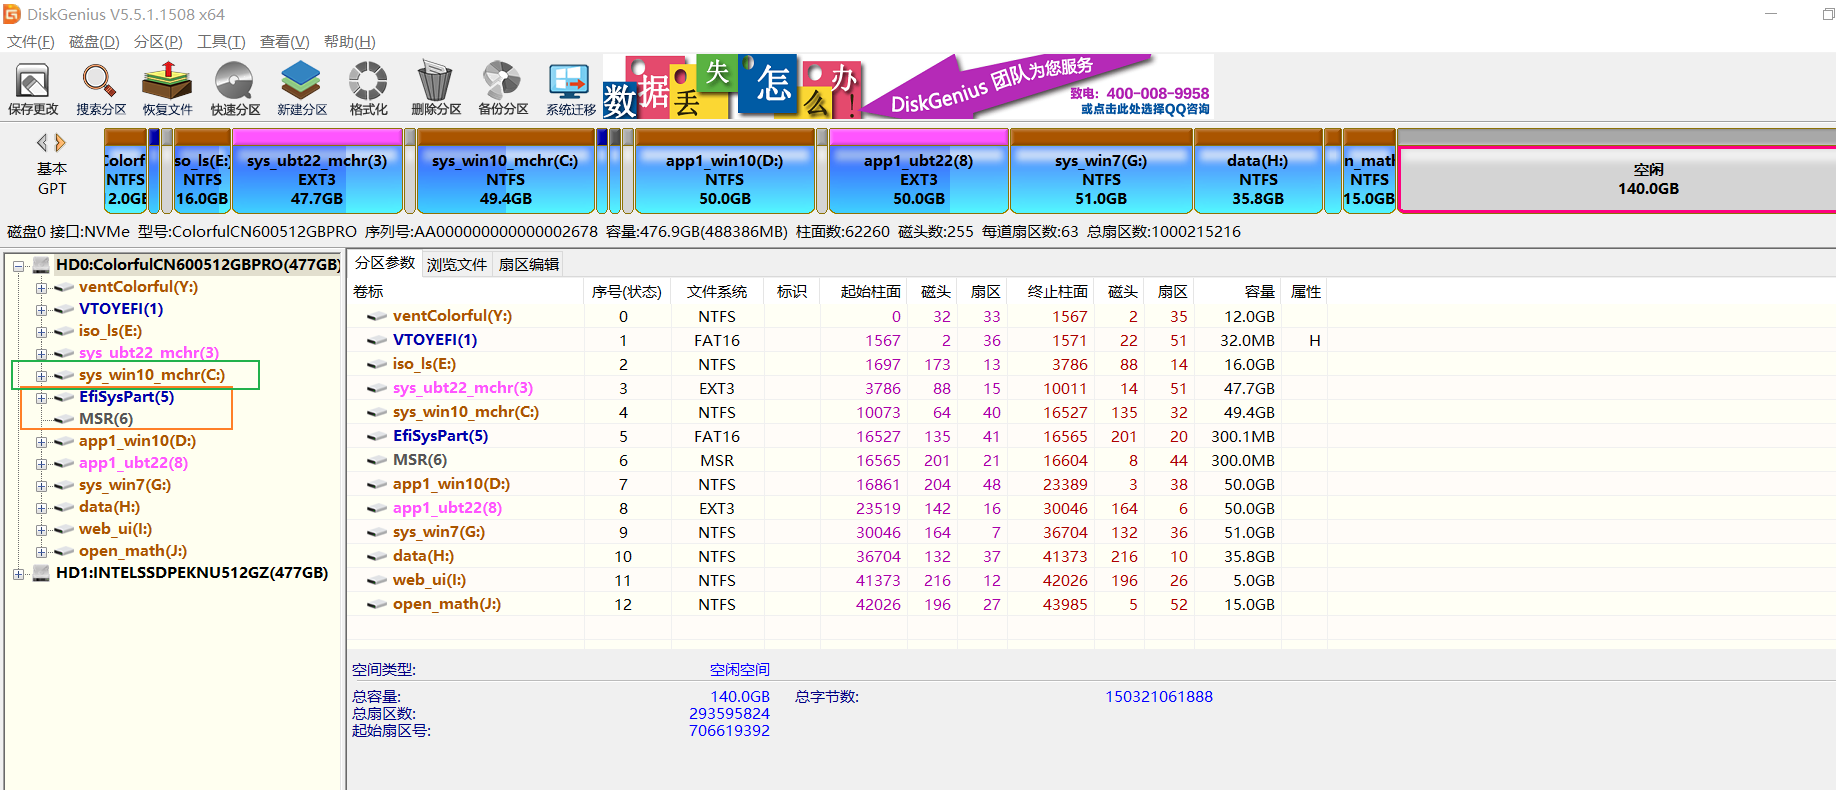Go to previous disk with left arrow
Screen dimensions: 1836x790
pyautogui.click(x=42, y=142)
